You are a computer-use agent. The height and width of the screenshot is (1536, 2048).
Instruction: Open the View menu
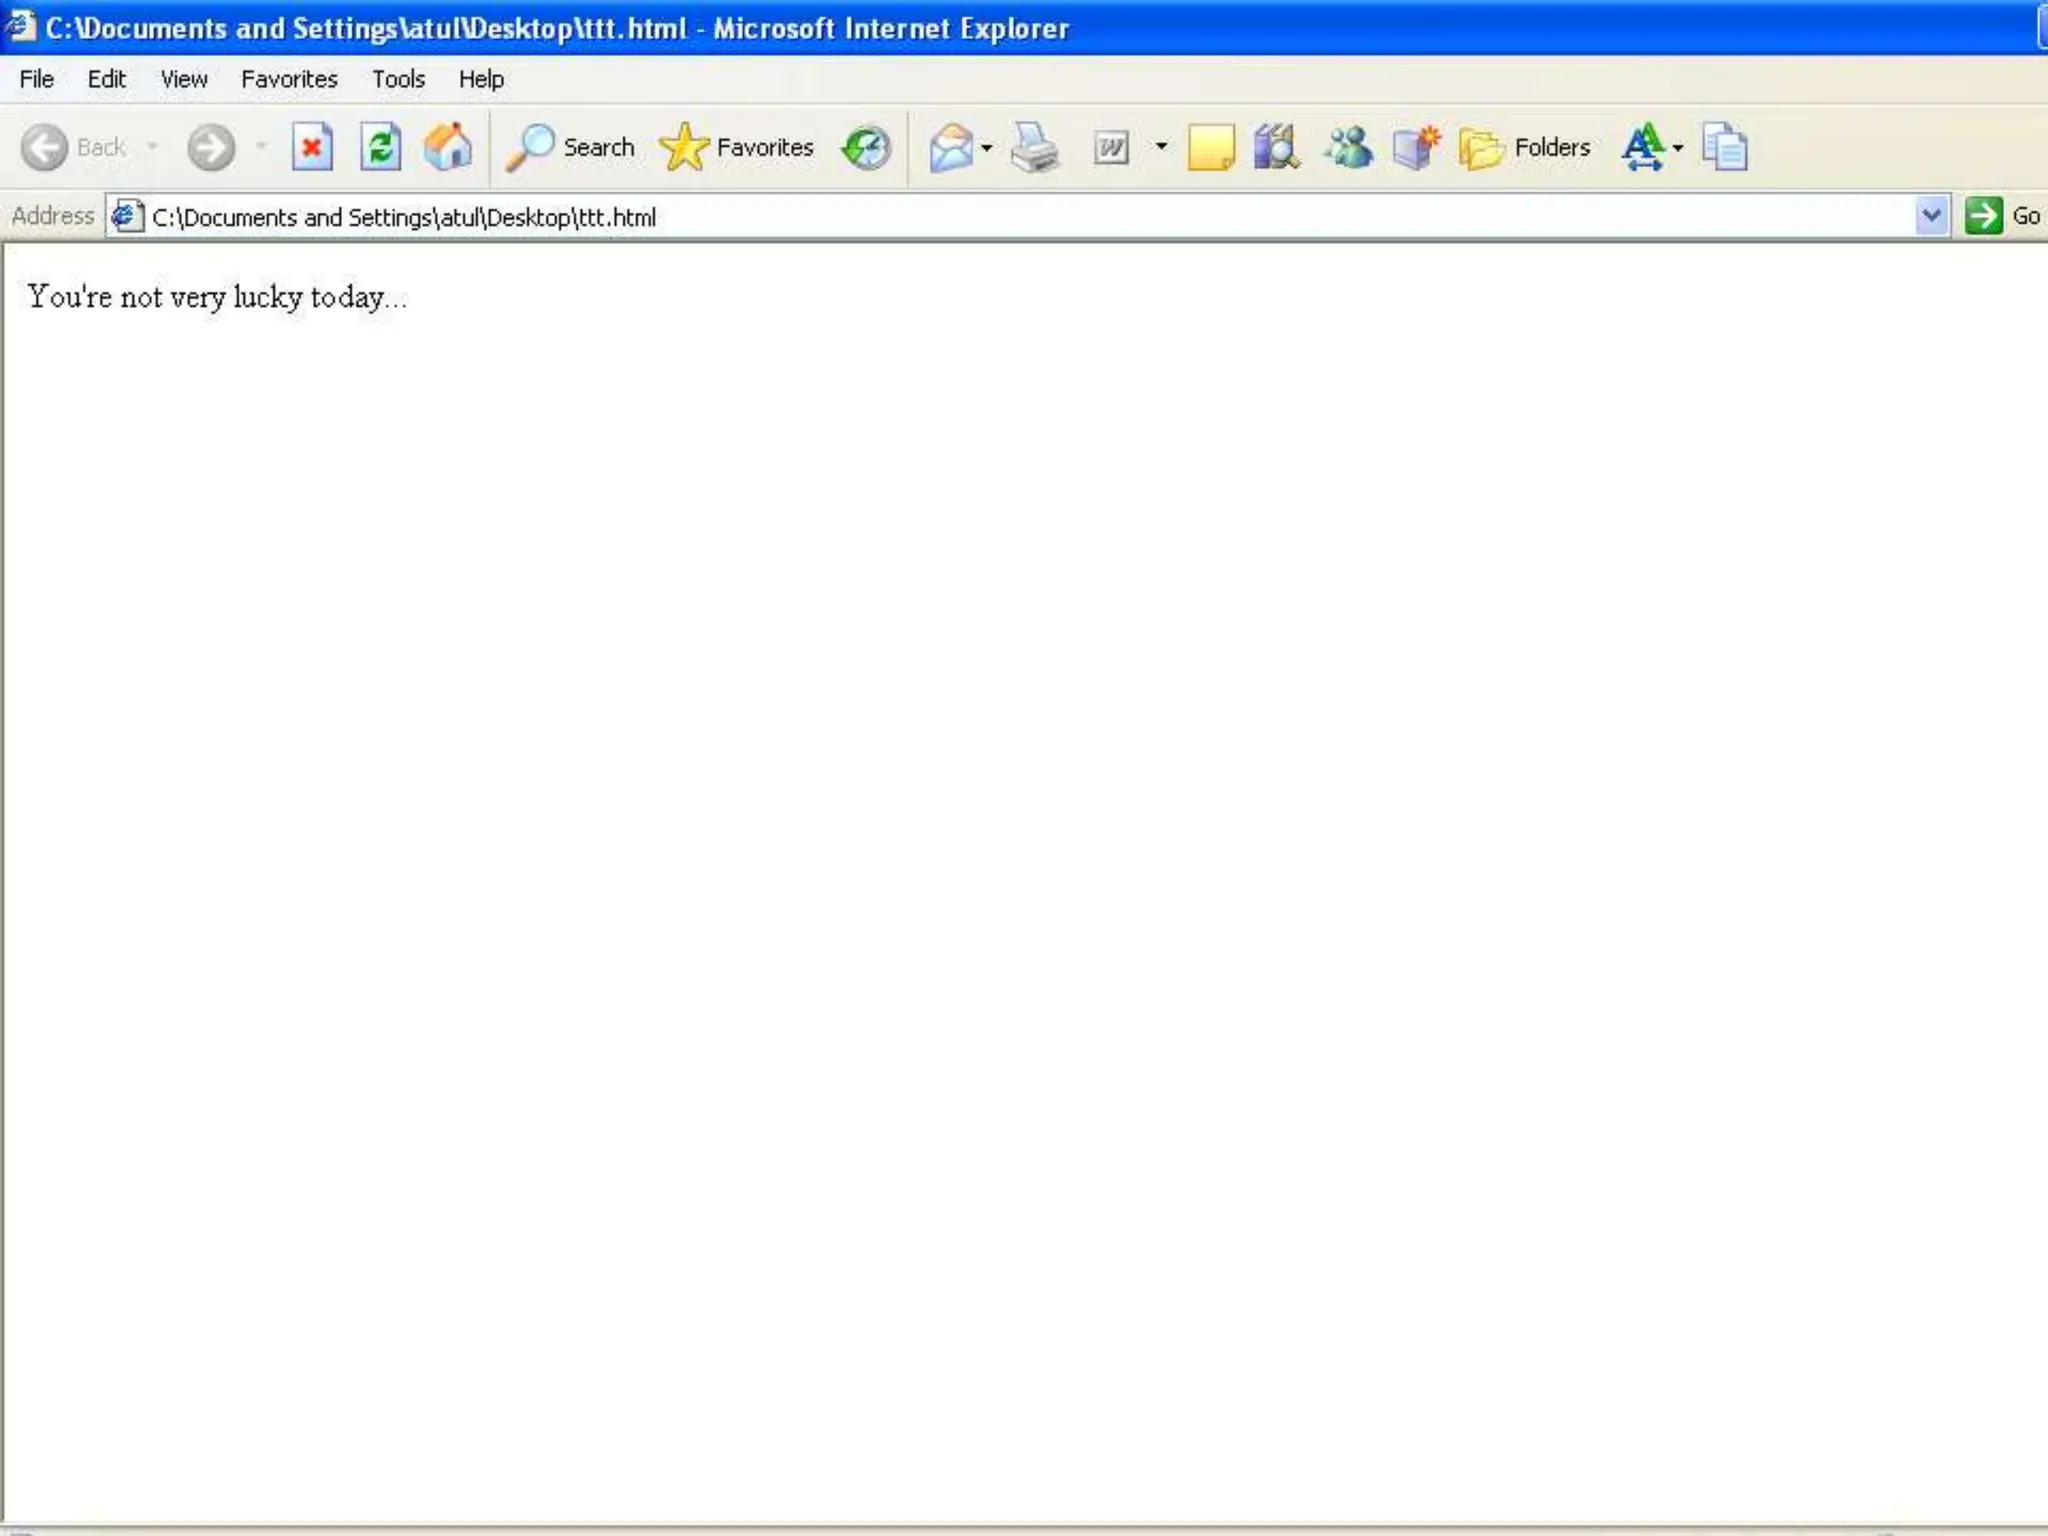point(184,79)
